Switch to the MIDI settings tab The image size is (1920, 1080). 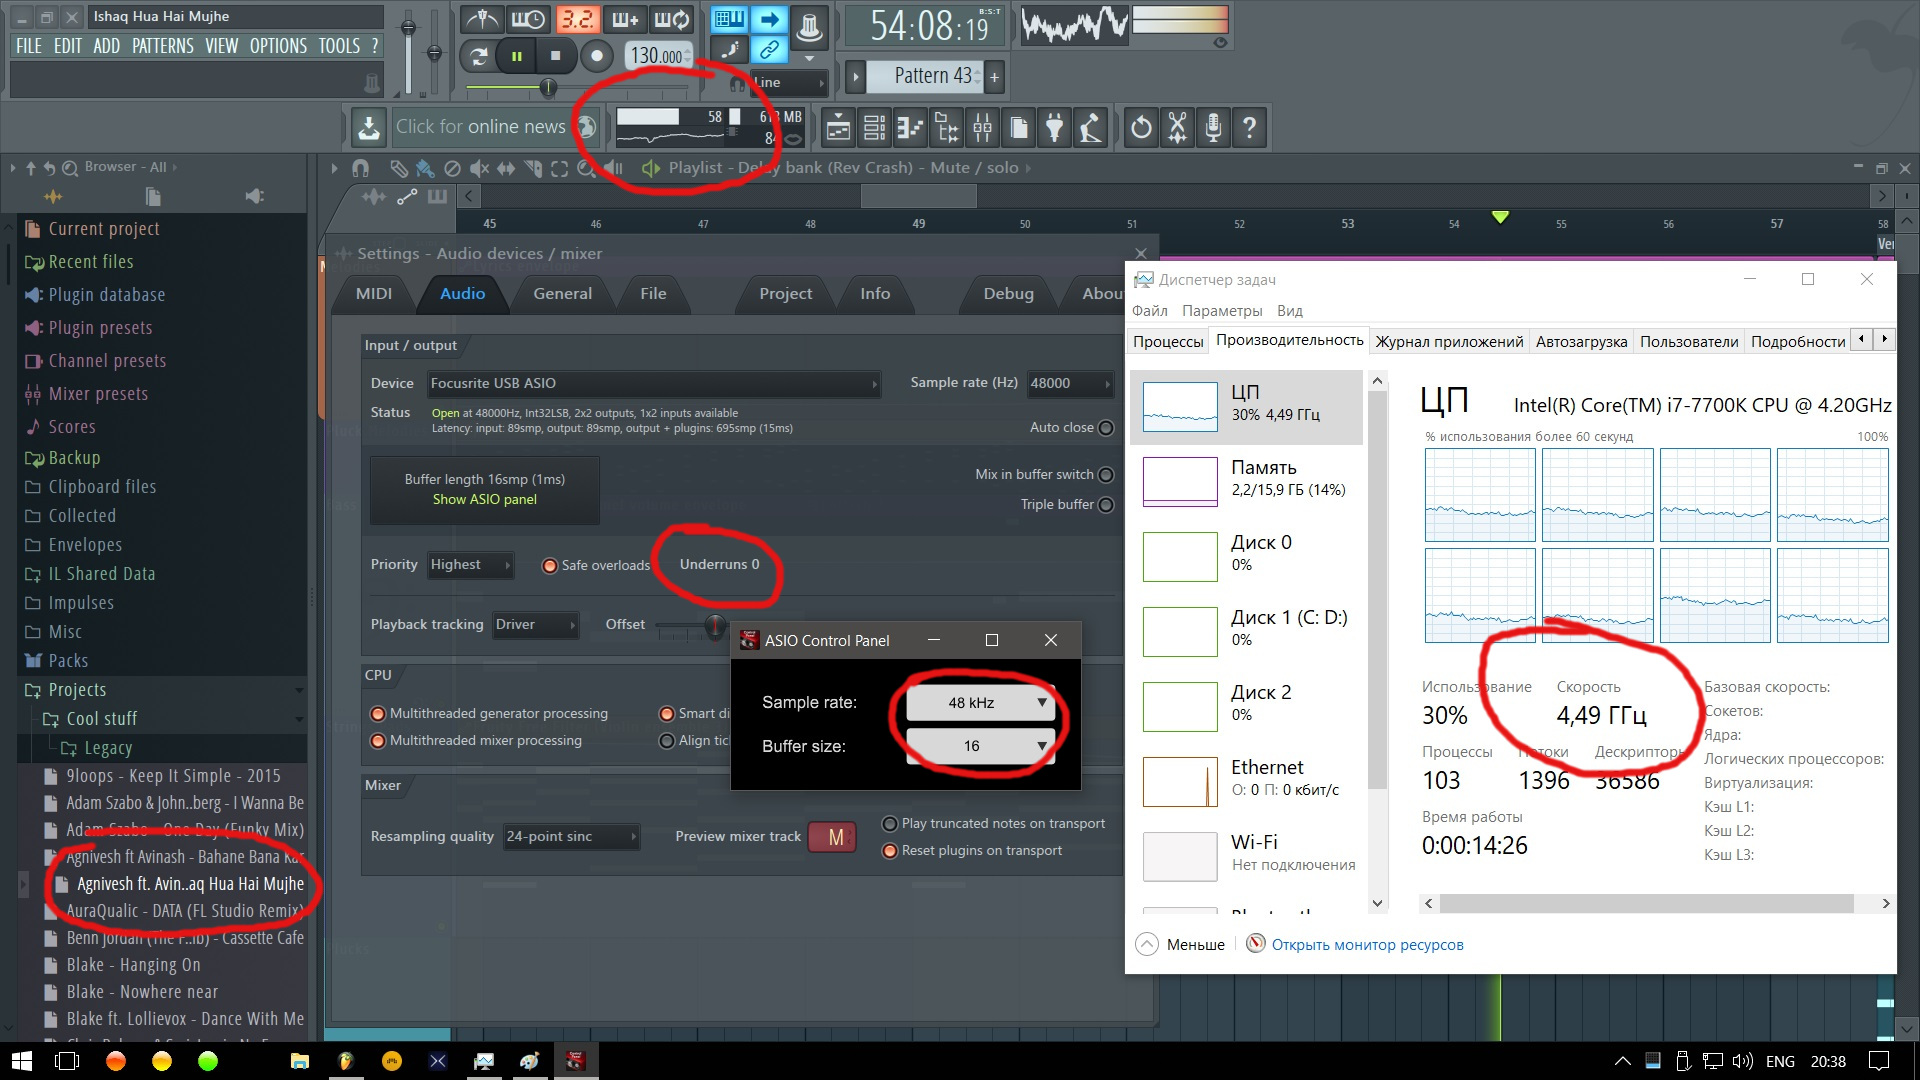pyautogui.click(x=374, y=294)
